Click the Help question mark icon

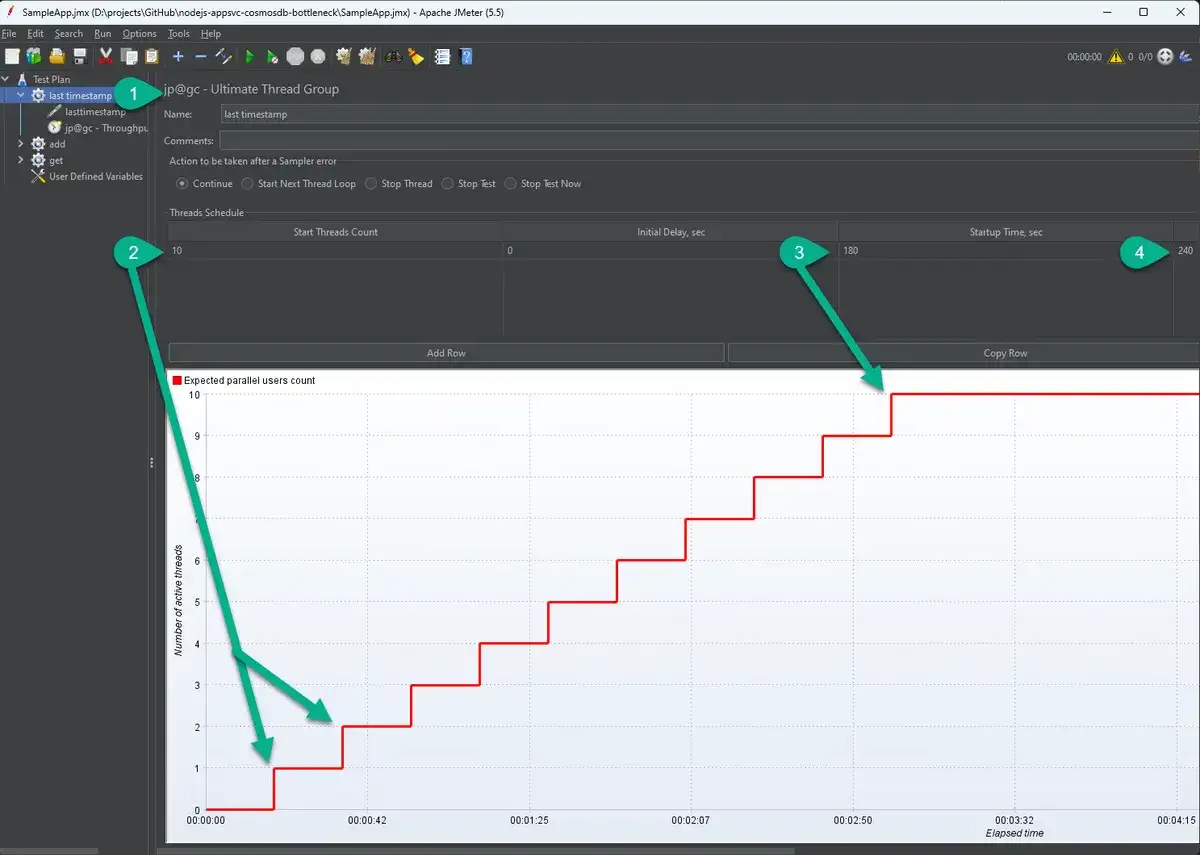tap(466, 57)
